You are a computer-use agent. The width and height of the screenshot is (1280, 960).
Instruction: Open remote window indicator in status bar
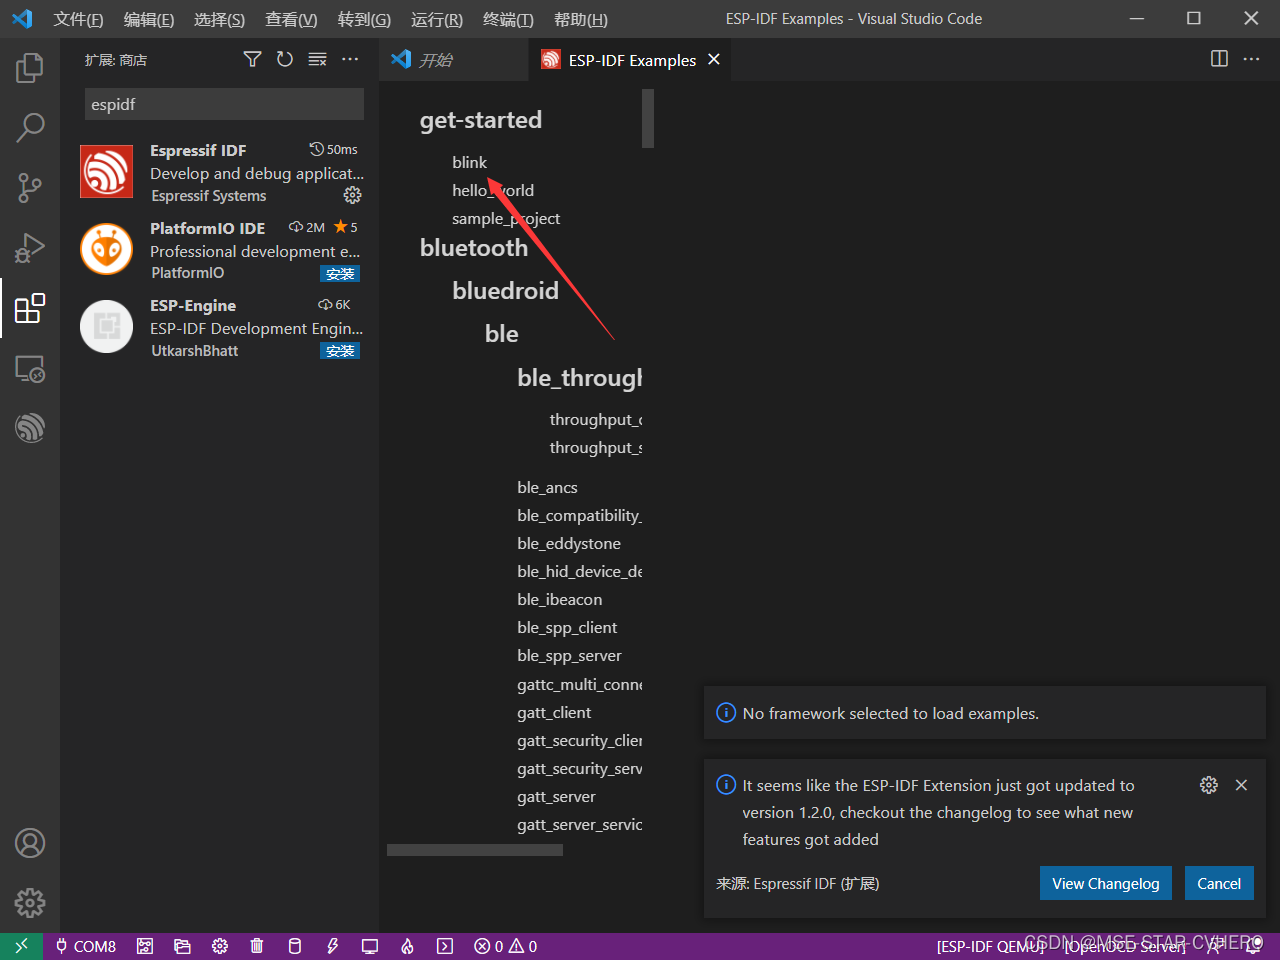(x=21, y=946)
